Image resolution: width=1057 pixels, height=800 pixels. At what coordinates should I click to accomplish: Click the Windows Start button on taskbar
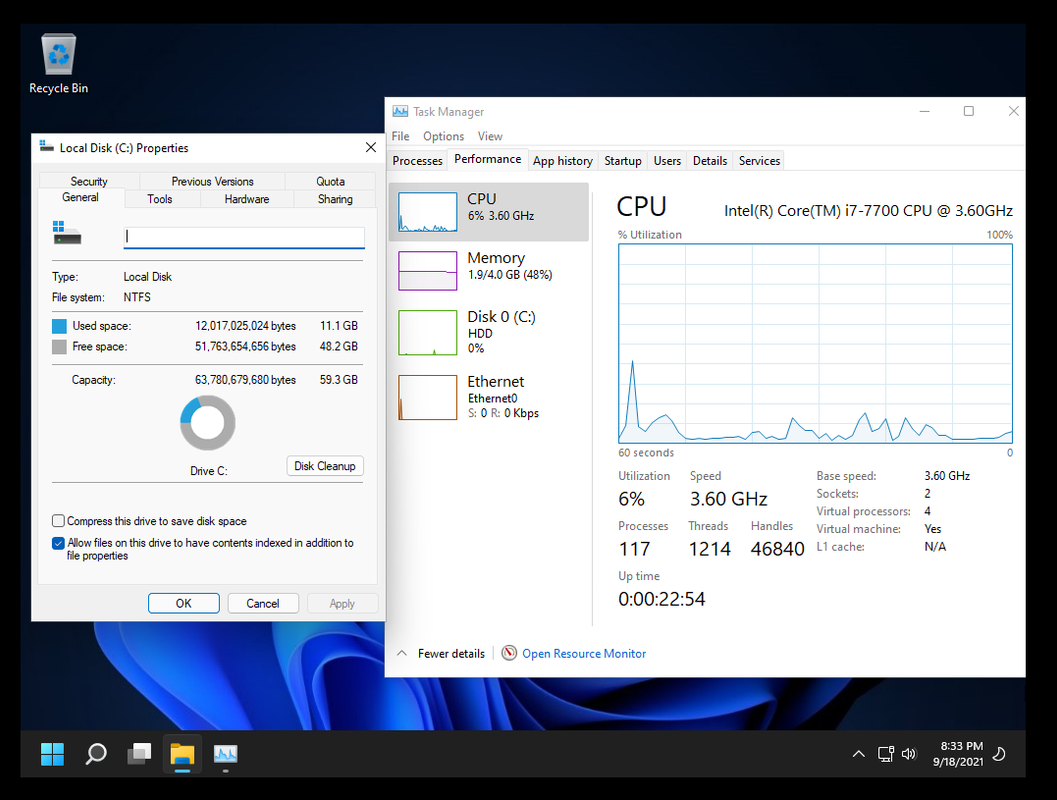(52, 753)
